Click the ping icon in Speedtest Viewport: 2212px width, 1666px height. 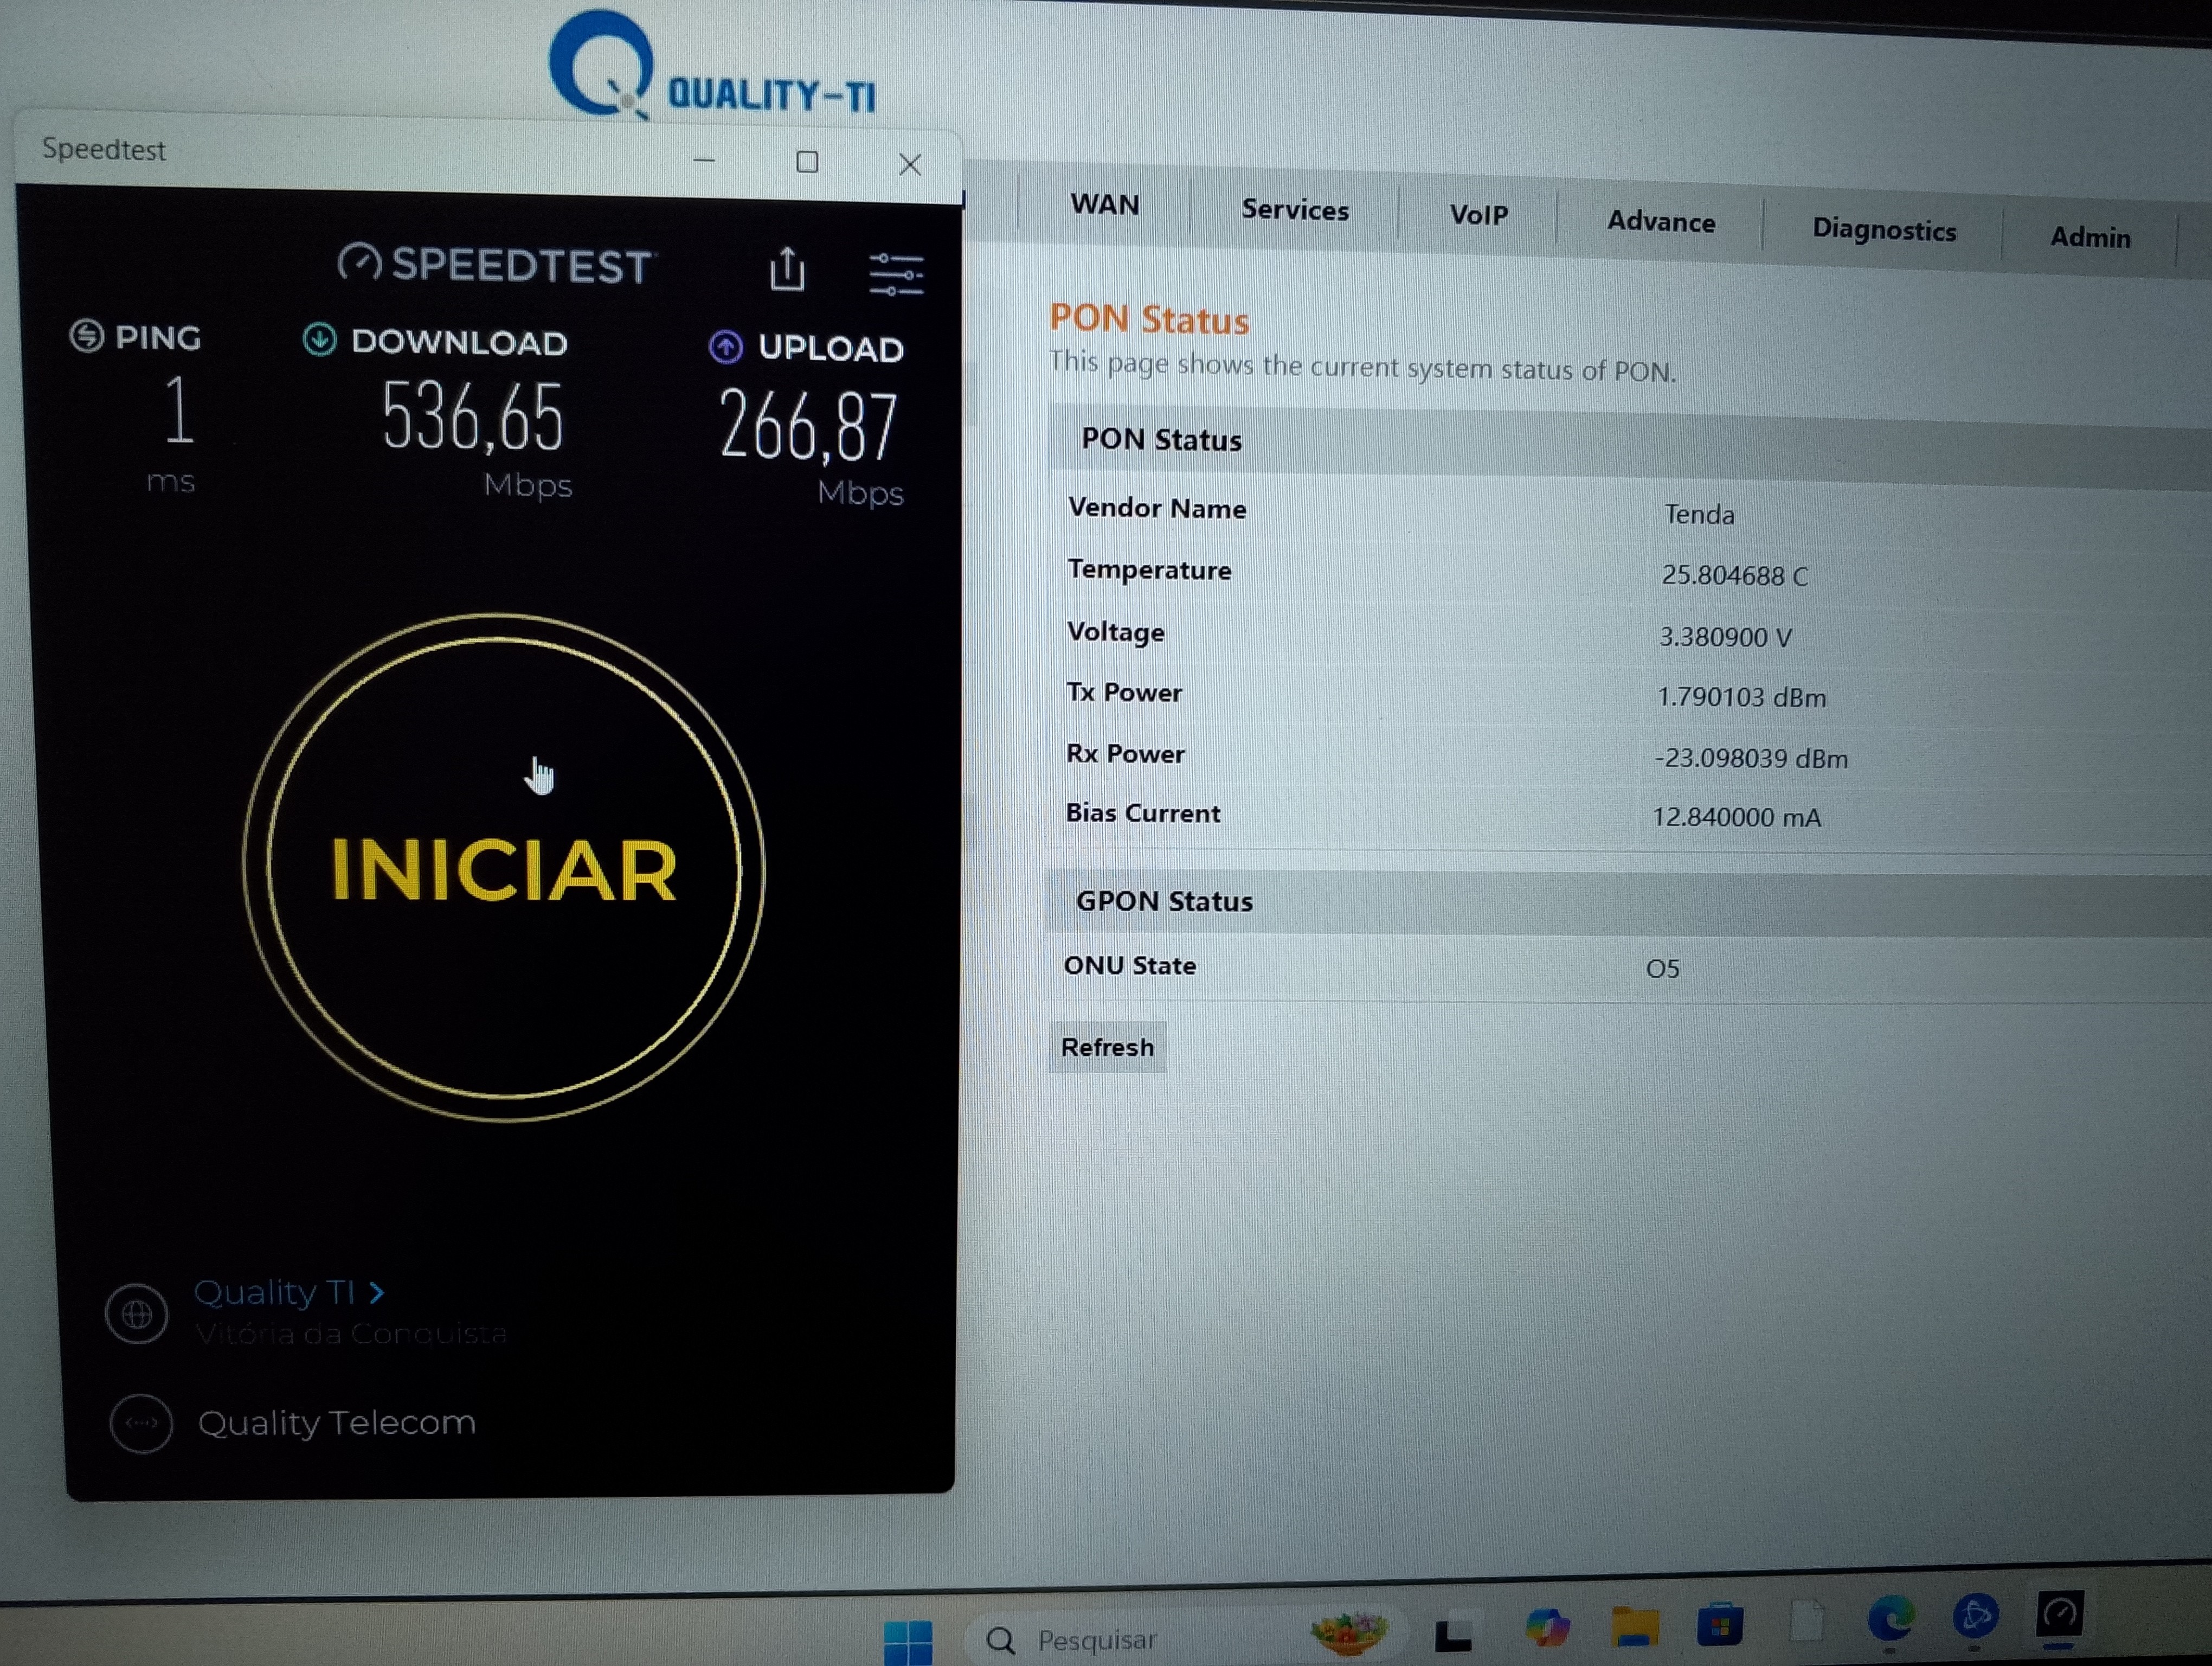(x=87, y=336)
